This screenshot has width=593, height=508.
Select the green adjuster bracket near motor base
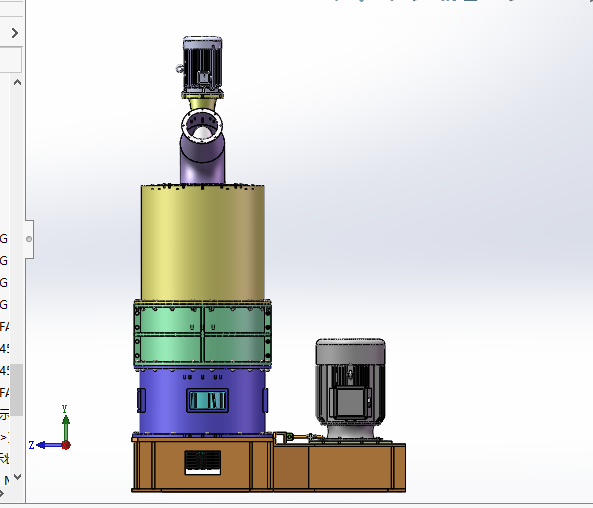pyautogui.click(x=290, y=438)
